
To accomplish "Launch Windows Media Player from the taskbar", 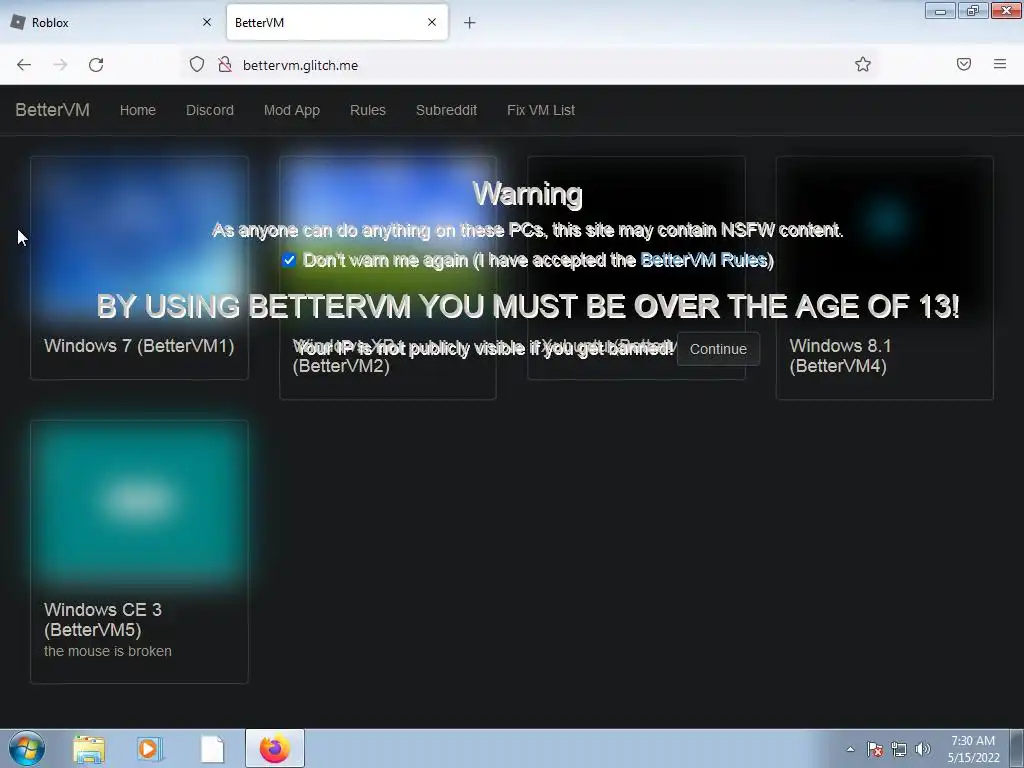I will (x=150, y=749).
